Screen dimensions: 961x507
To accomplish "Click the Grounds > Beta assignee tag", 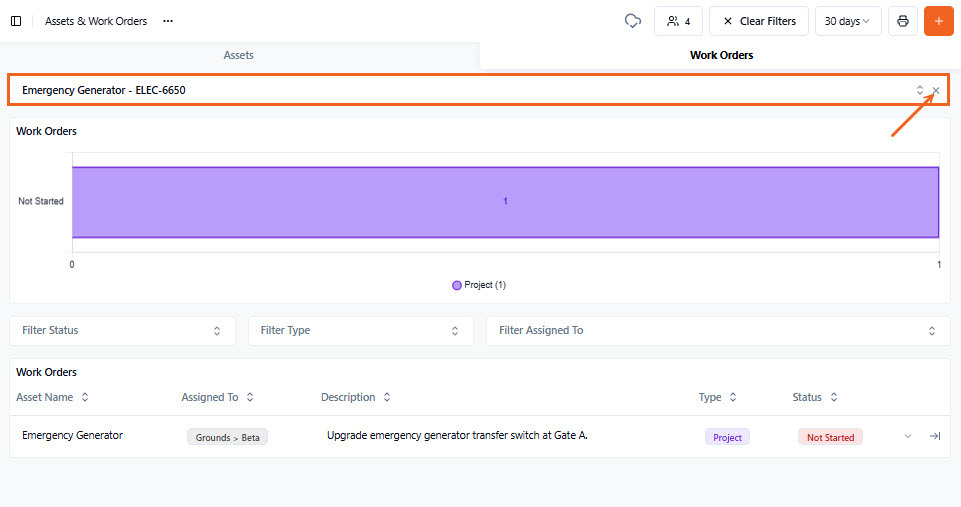I will (x=227, y=437).
